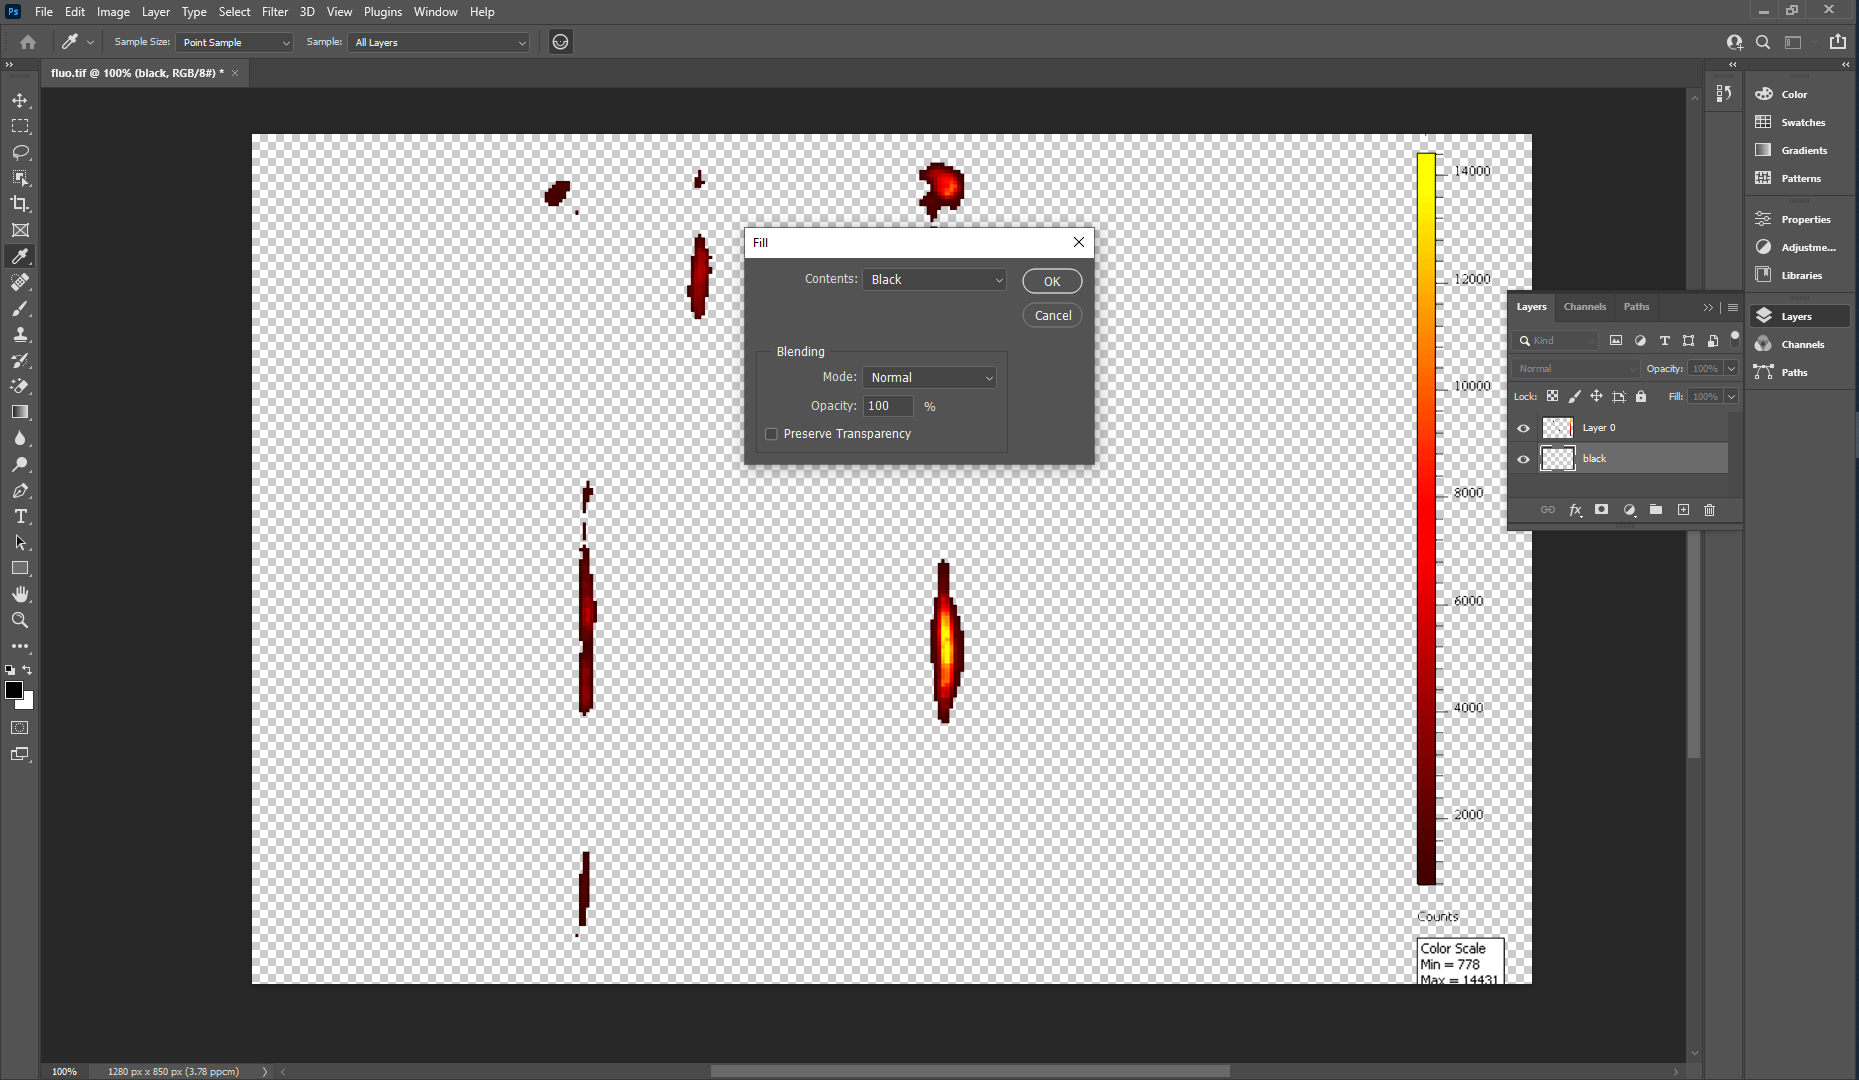Viewport: 1859px width, 1080px height.
Task: Open the Sample Size dropdown
Action: (x=235, y=42)
